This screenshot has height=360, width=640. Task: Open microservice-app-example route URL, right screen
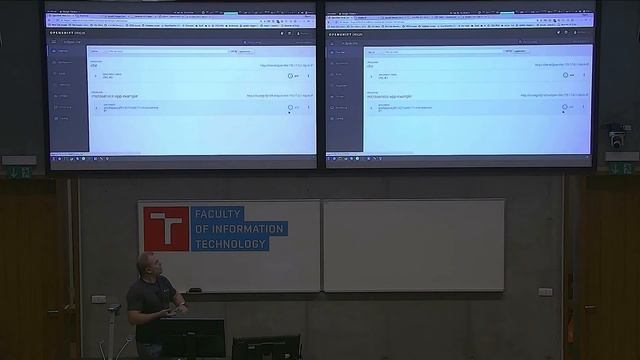tap(554, 95)
